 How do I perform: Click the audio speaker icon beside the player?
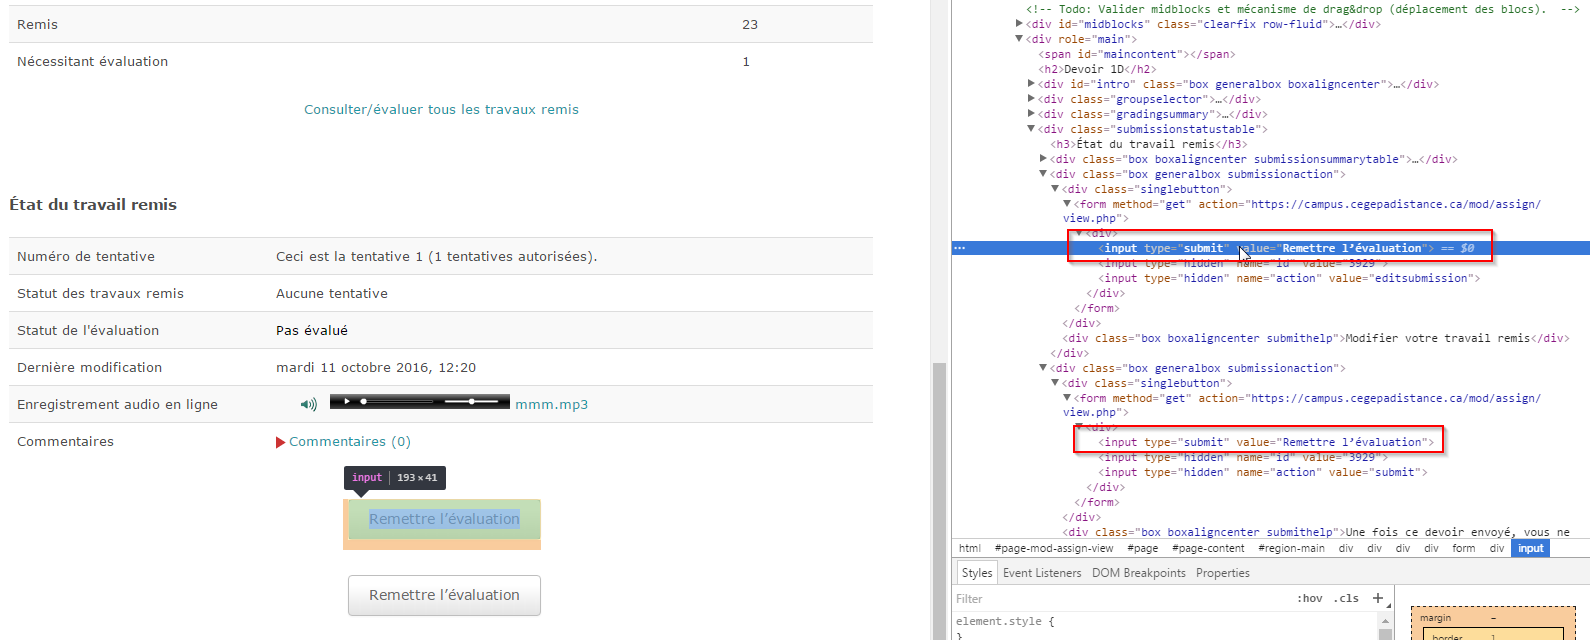308,405
